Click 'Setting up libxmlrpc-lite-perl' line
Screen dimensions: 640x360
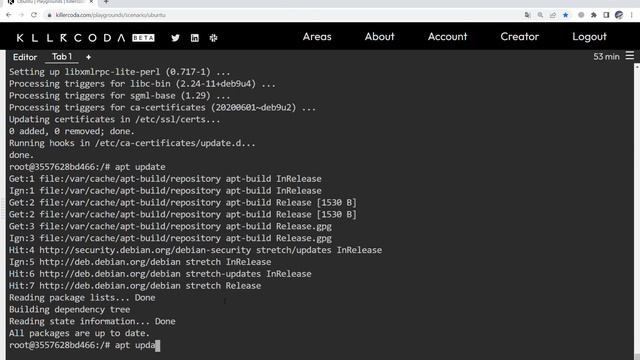coord(120,72)
